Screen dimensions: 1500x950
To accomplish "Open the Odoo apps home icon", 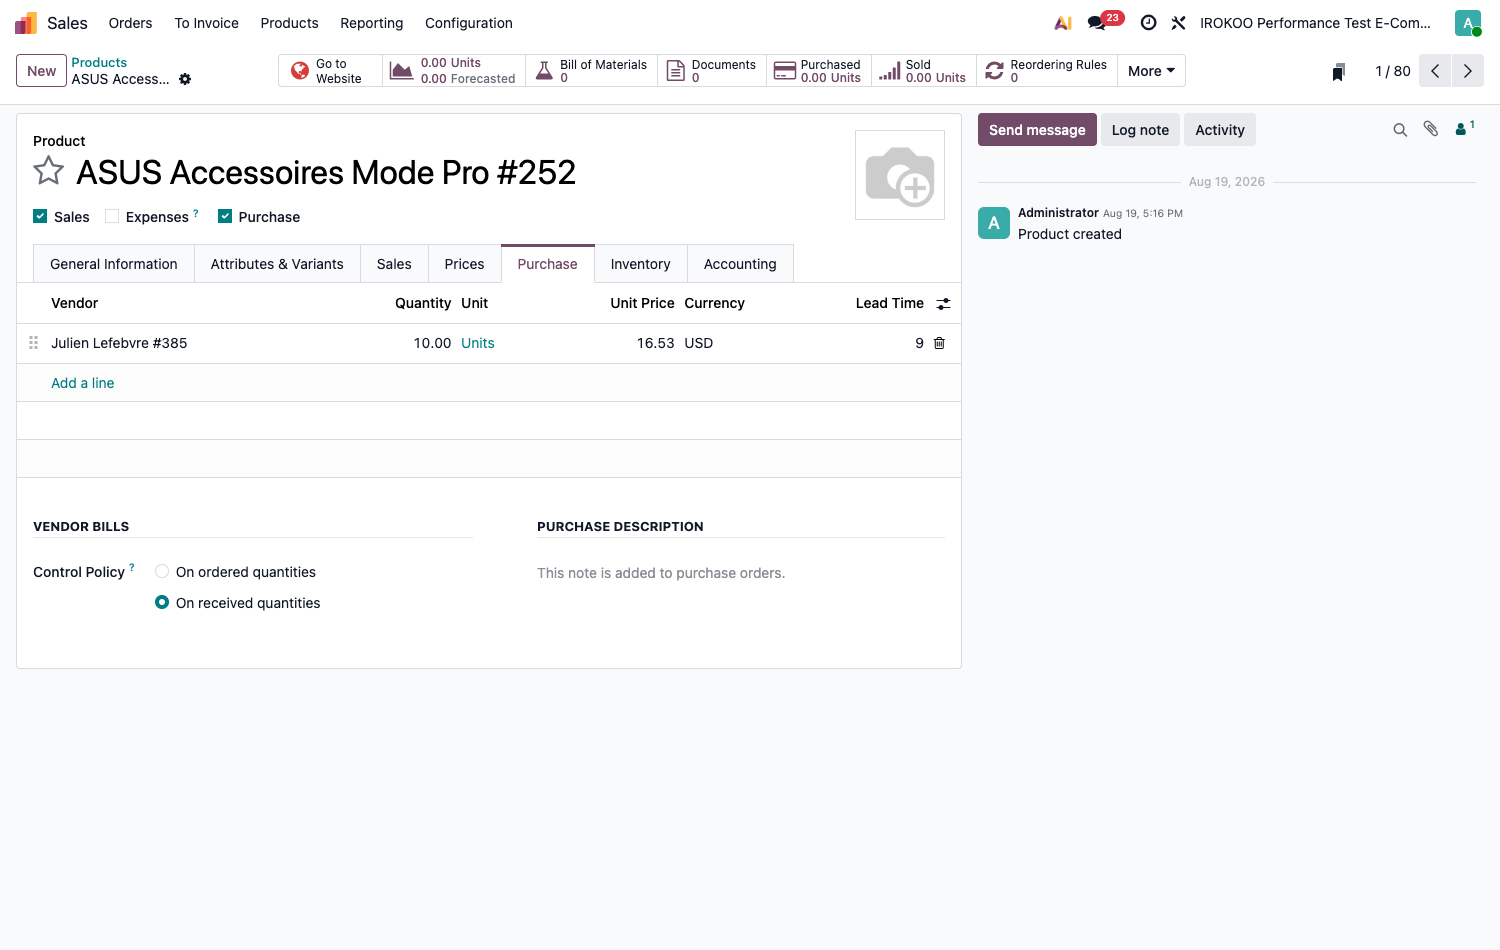I will [x=26, y=23].
